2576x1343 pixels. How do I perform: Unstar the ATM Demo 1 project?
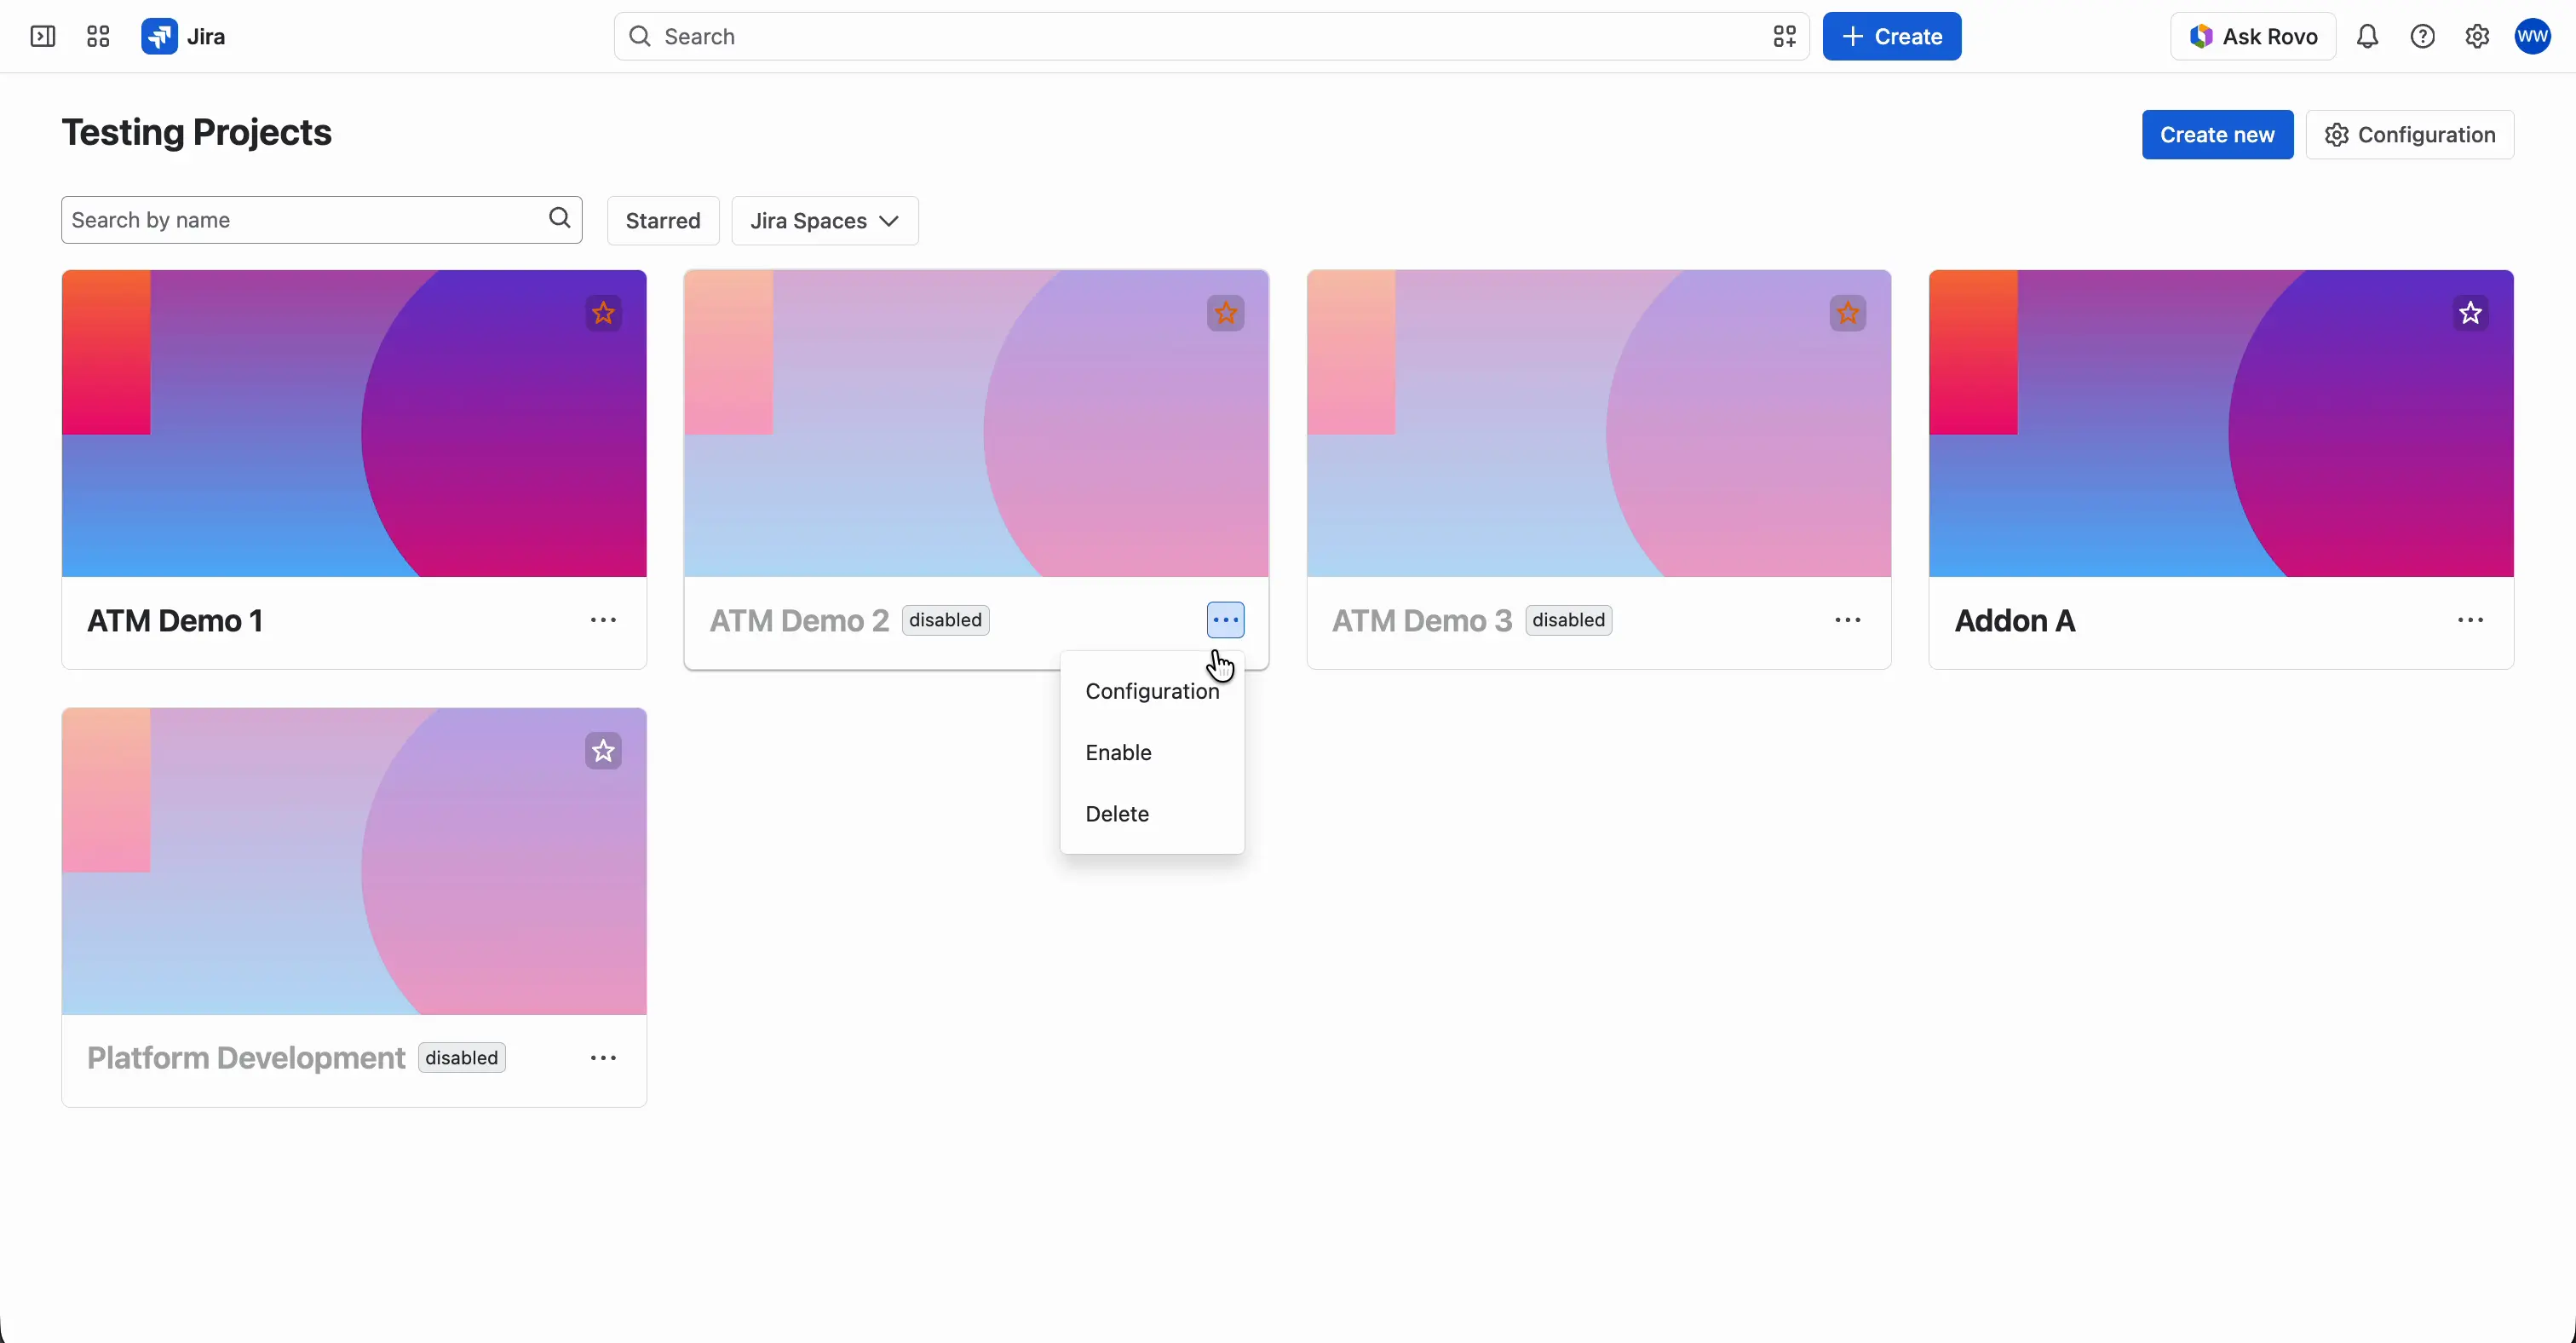coord(603,313)
